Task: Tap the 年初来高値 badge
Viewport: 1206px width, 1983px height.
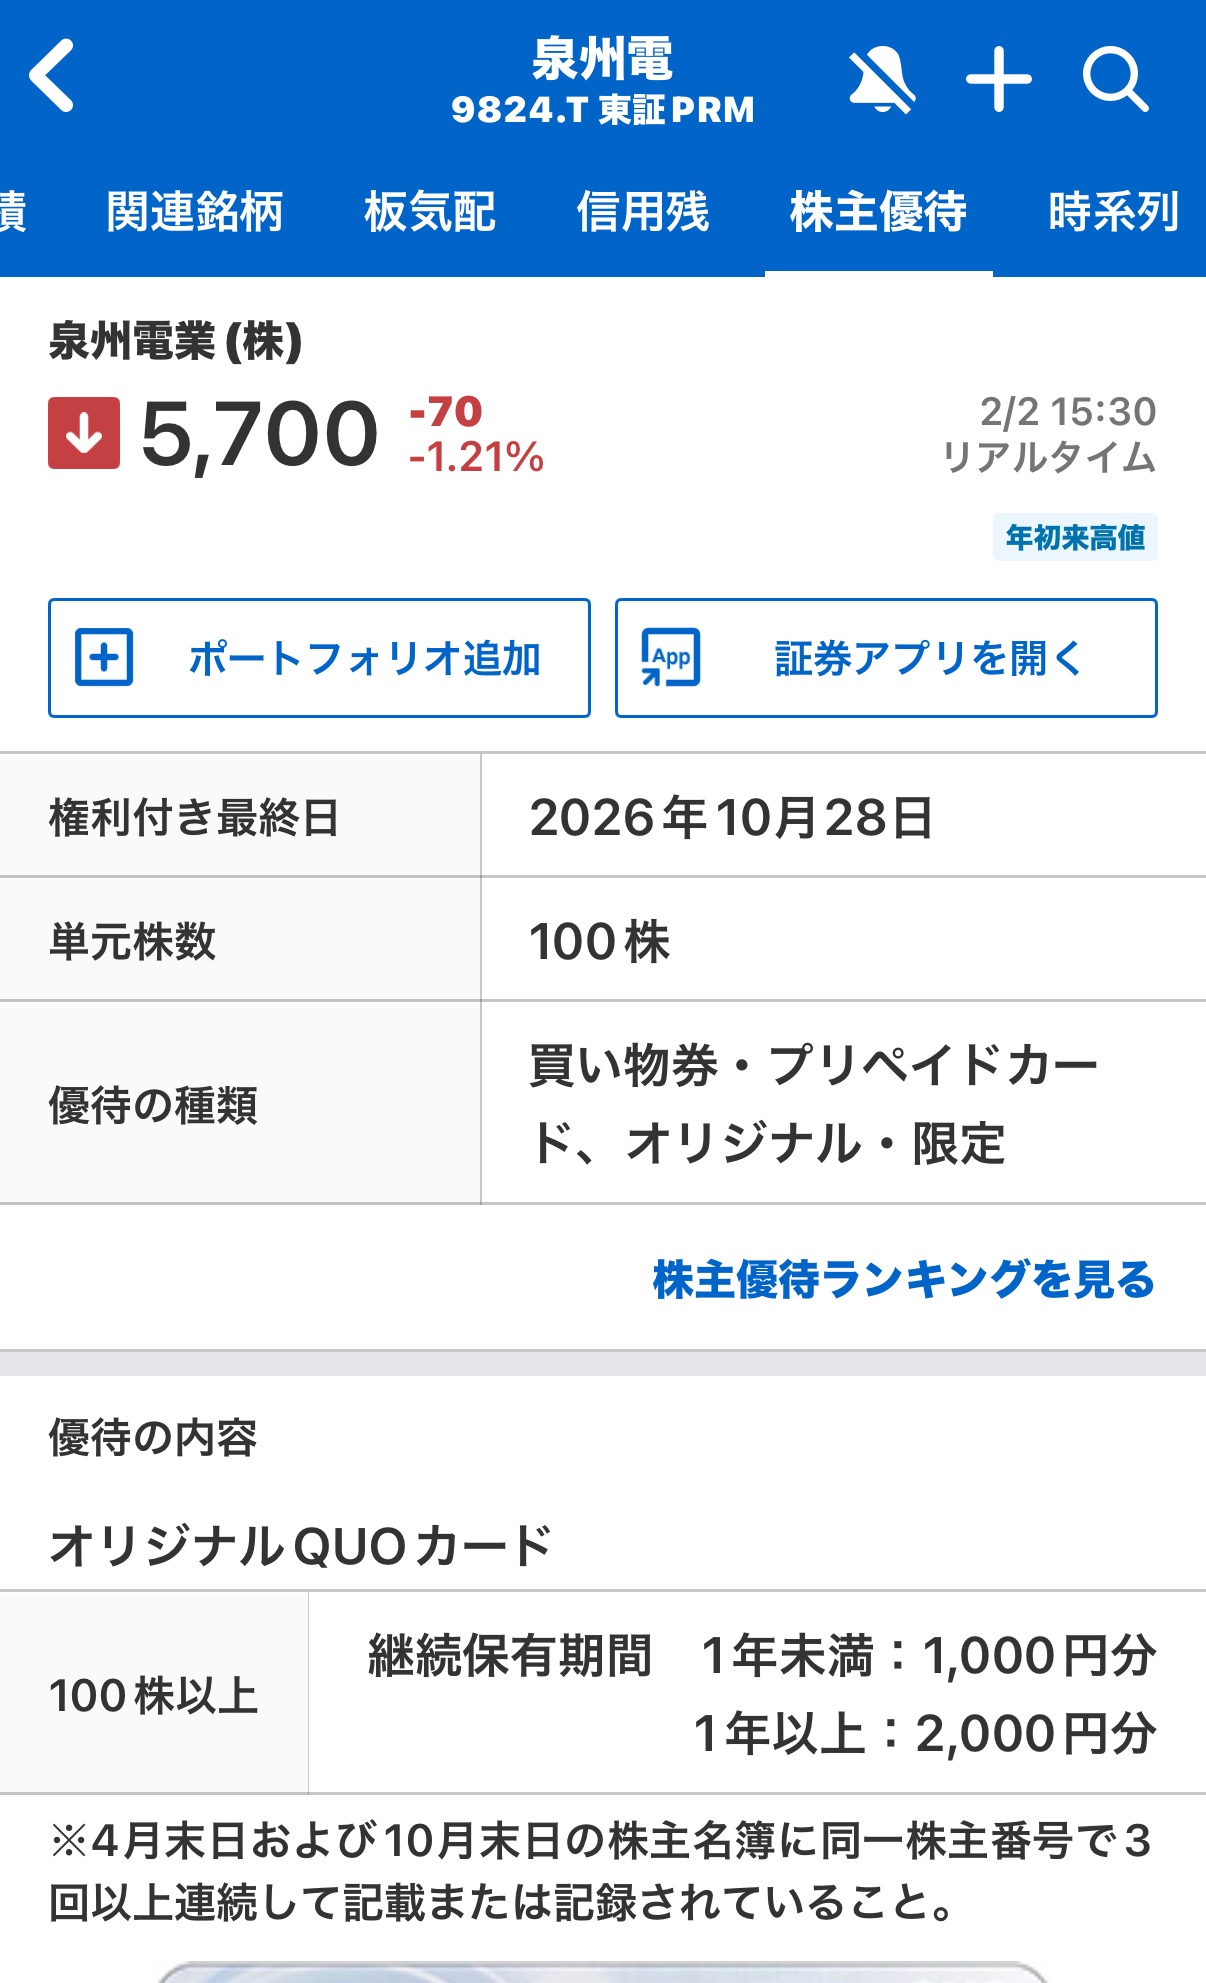Action: click(x=1075, y=537)
